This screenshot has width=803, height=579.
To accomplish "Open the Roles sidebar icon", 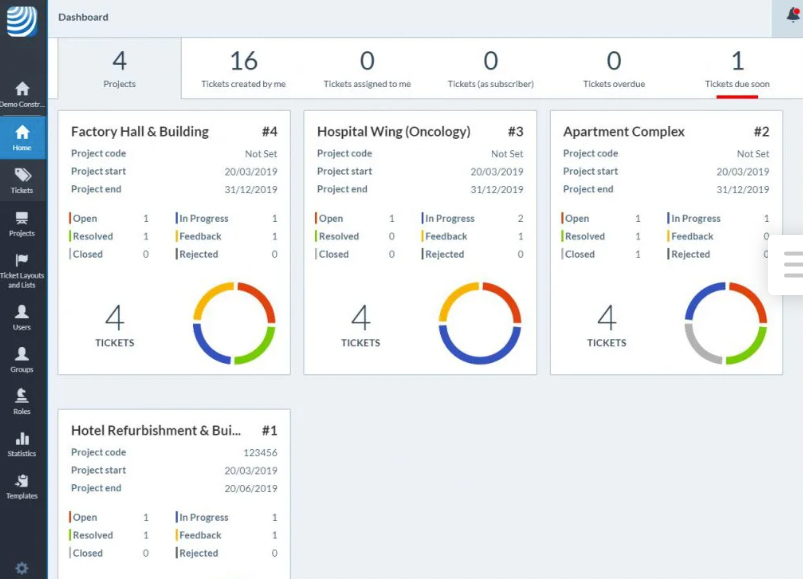I will tap(22, 401).
